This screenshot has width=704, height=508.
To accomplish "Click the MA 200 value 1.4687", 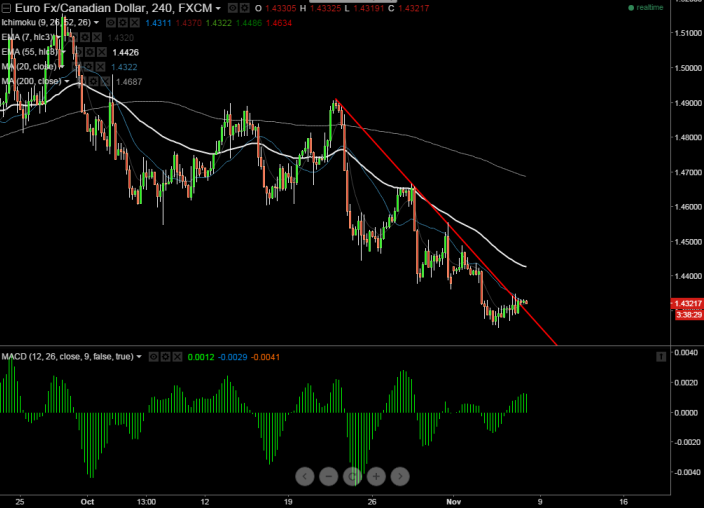I will 129,82.
